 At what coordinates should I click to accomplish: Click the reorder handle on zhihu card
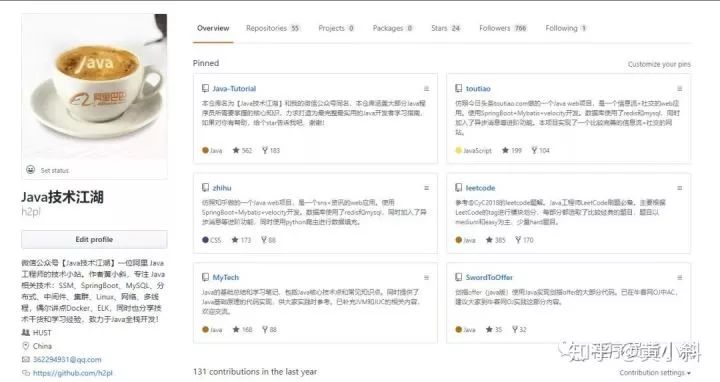pos(427,188)
